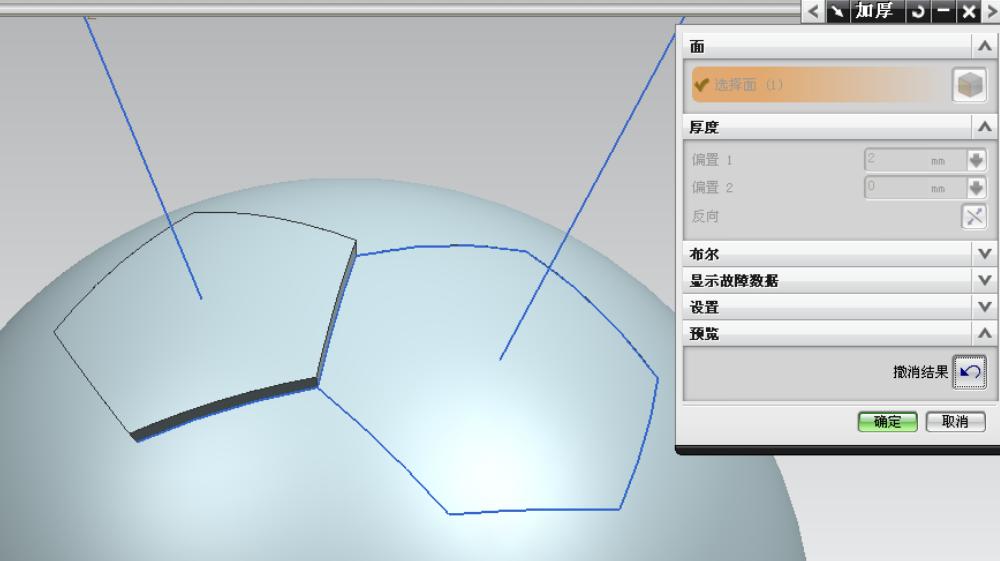Collapse the 面 section
Viewport: 1000px width, 561px height.
click(x=984, y=46)
